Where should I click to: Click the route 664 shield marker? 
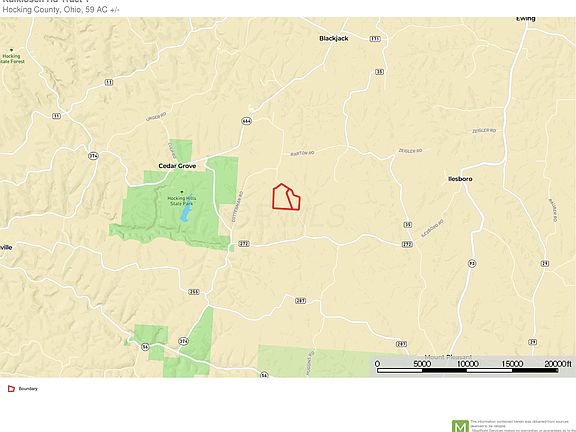coord(246,121)
